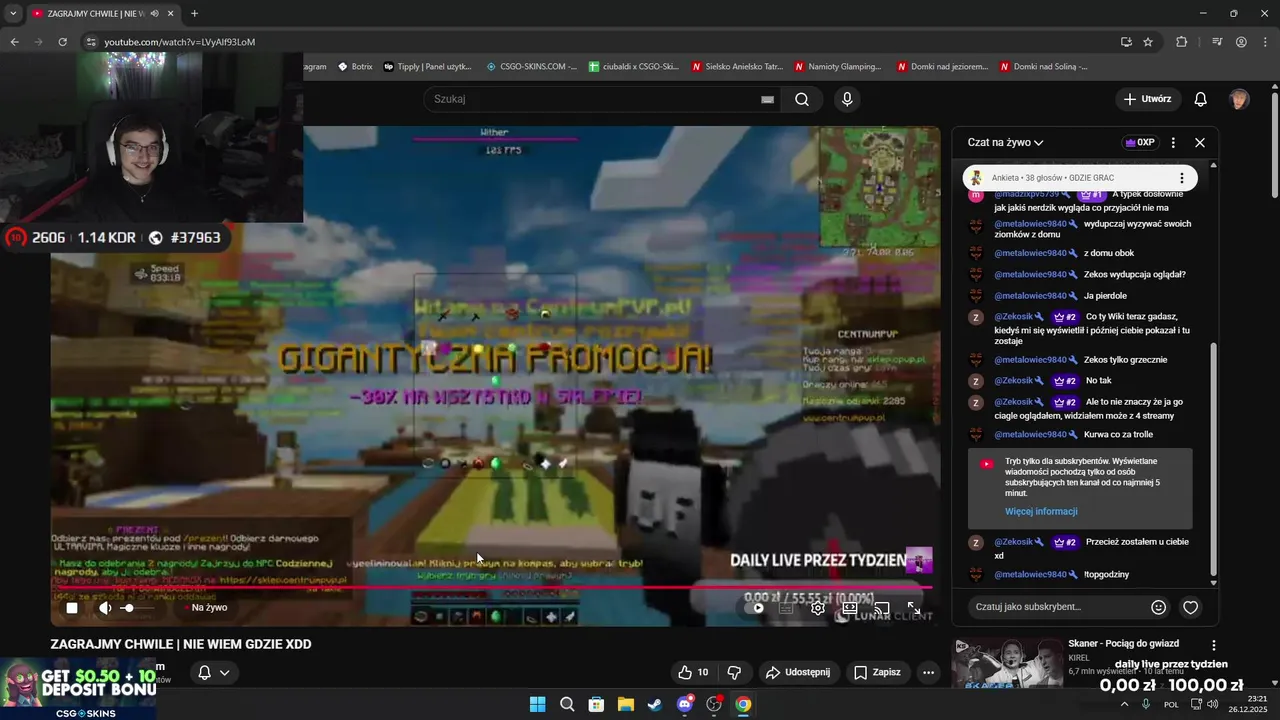
Task: Open the Botrix bookmark
Action: [355, 67]
